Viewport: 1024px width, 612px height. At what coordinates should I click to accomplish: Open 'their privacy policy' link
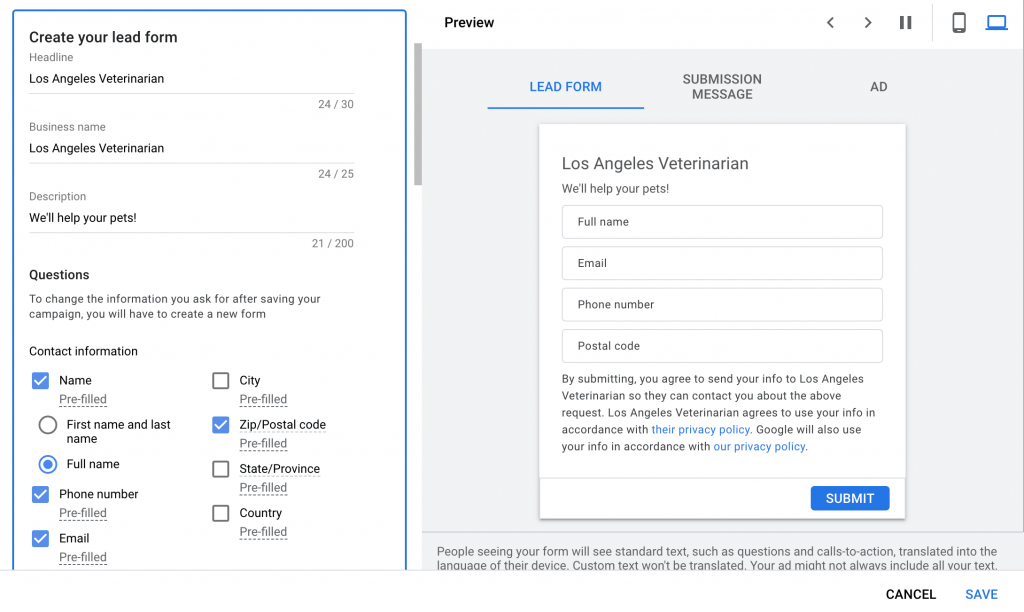(x=701, y=430)
